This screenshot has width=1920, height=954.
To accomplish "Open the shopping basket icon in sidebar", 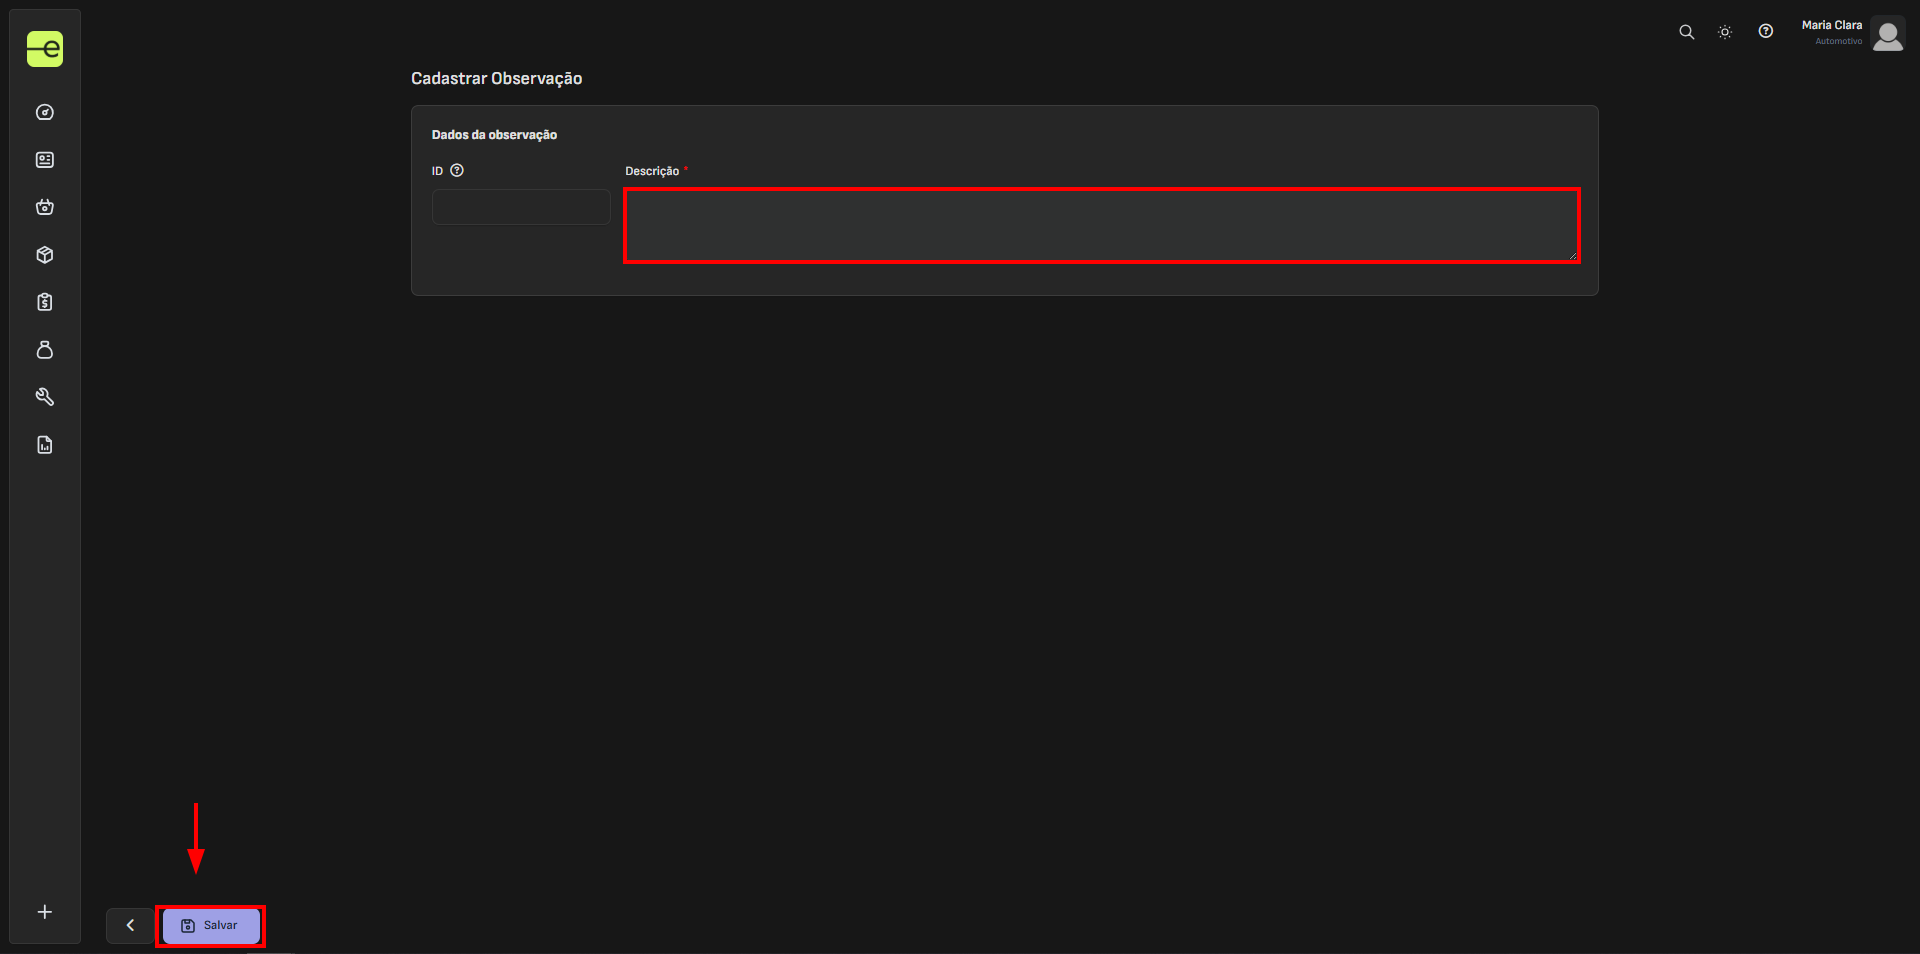I will coord(45,207).
